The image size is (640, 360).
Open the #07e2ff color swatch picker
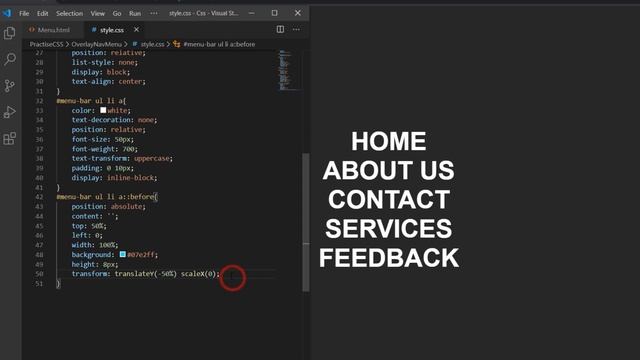tap(123, 254)
